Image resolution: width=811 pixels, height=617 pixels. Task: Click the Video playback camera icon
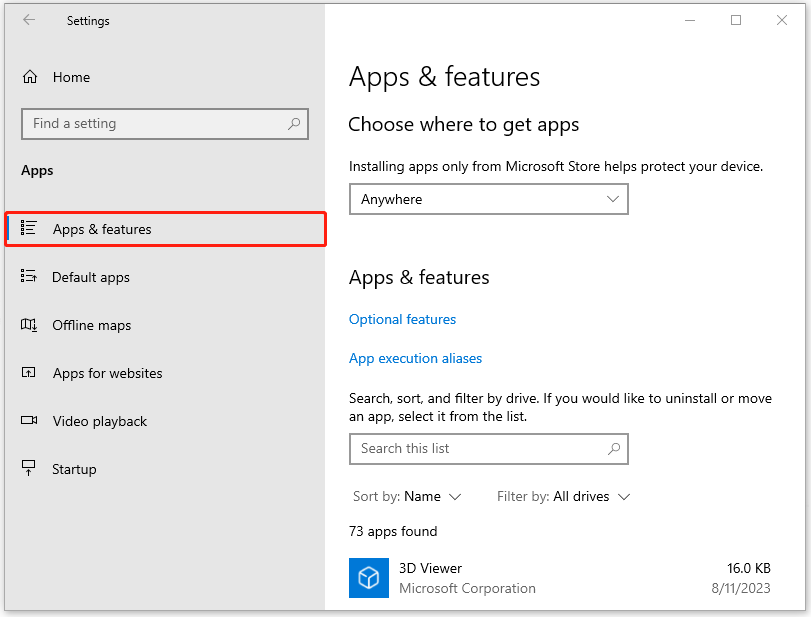[29, 420]
